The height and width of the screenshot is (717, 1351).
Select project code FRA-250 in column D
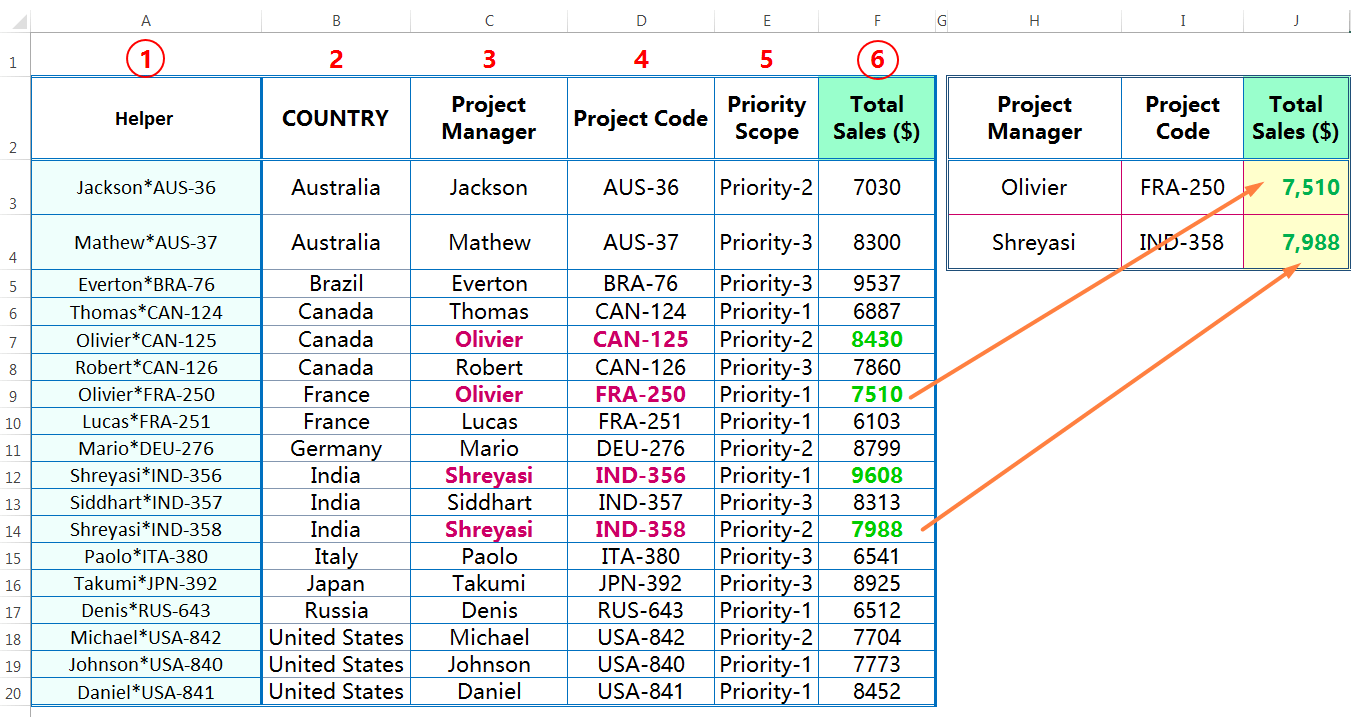[x=641, y=394]
